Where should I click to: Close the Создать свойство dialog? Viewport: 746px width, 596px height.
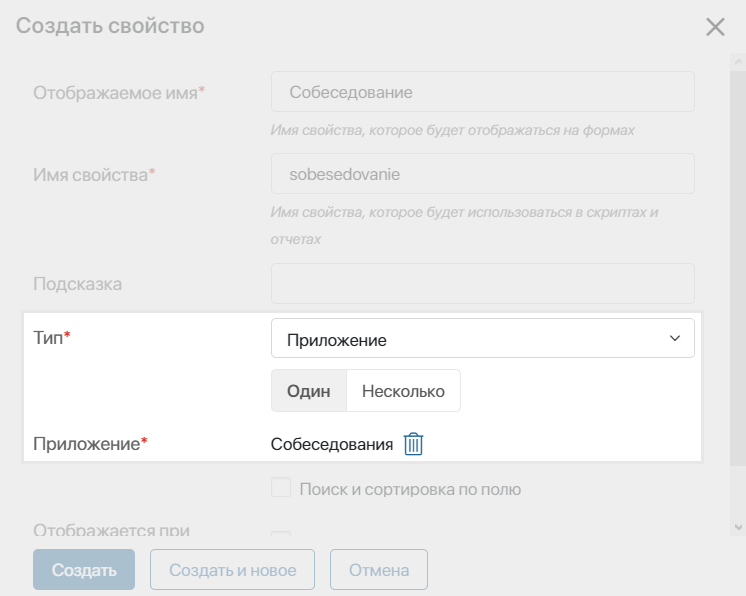coord(715,27)
